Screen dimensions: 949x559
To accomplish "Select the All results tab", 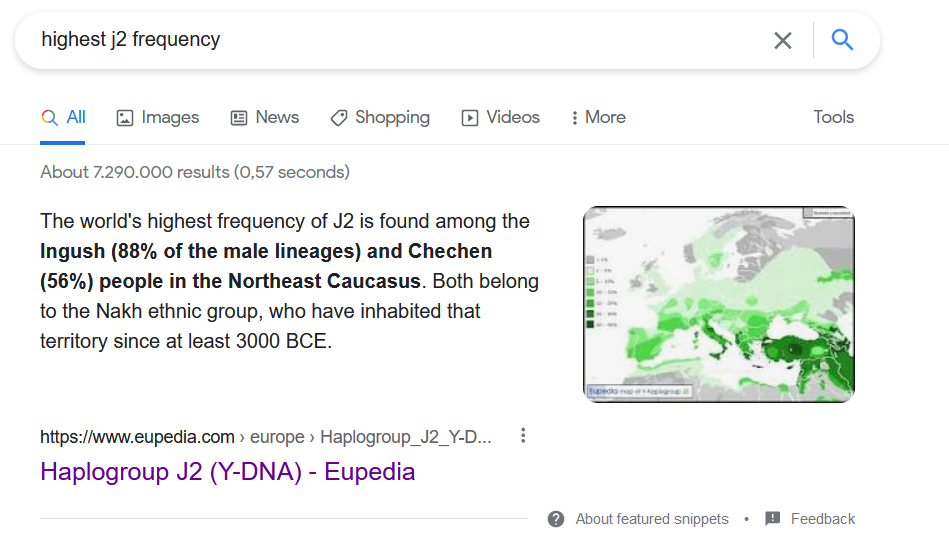I will point(64,118).
